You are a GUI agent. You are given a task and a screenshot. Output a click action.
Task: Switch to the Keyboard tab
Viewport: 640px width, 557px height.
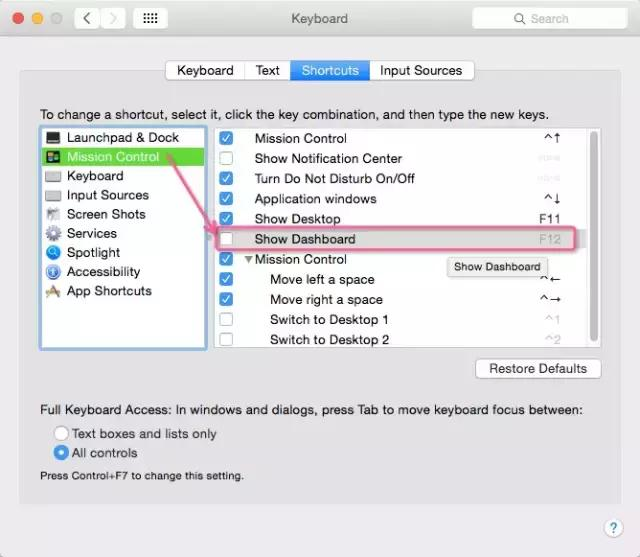pos(205,71)
